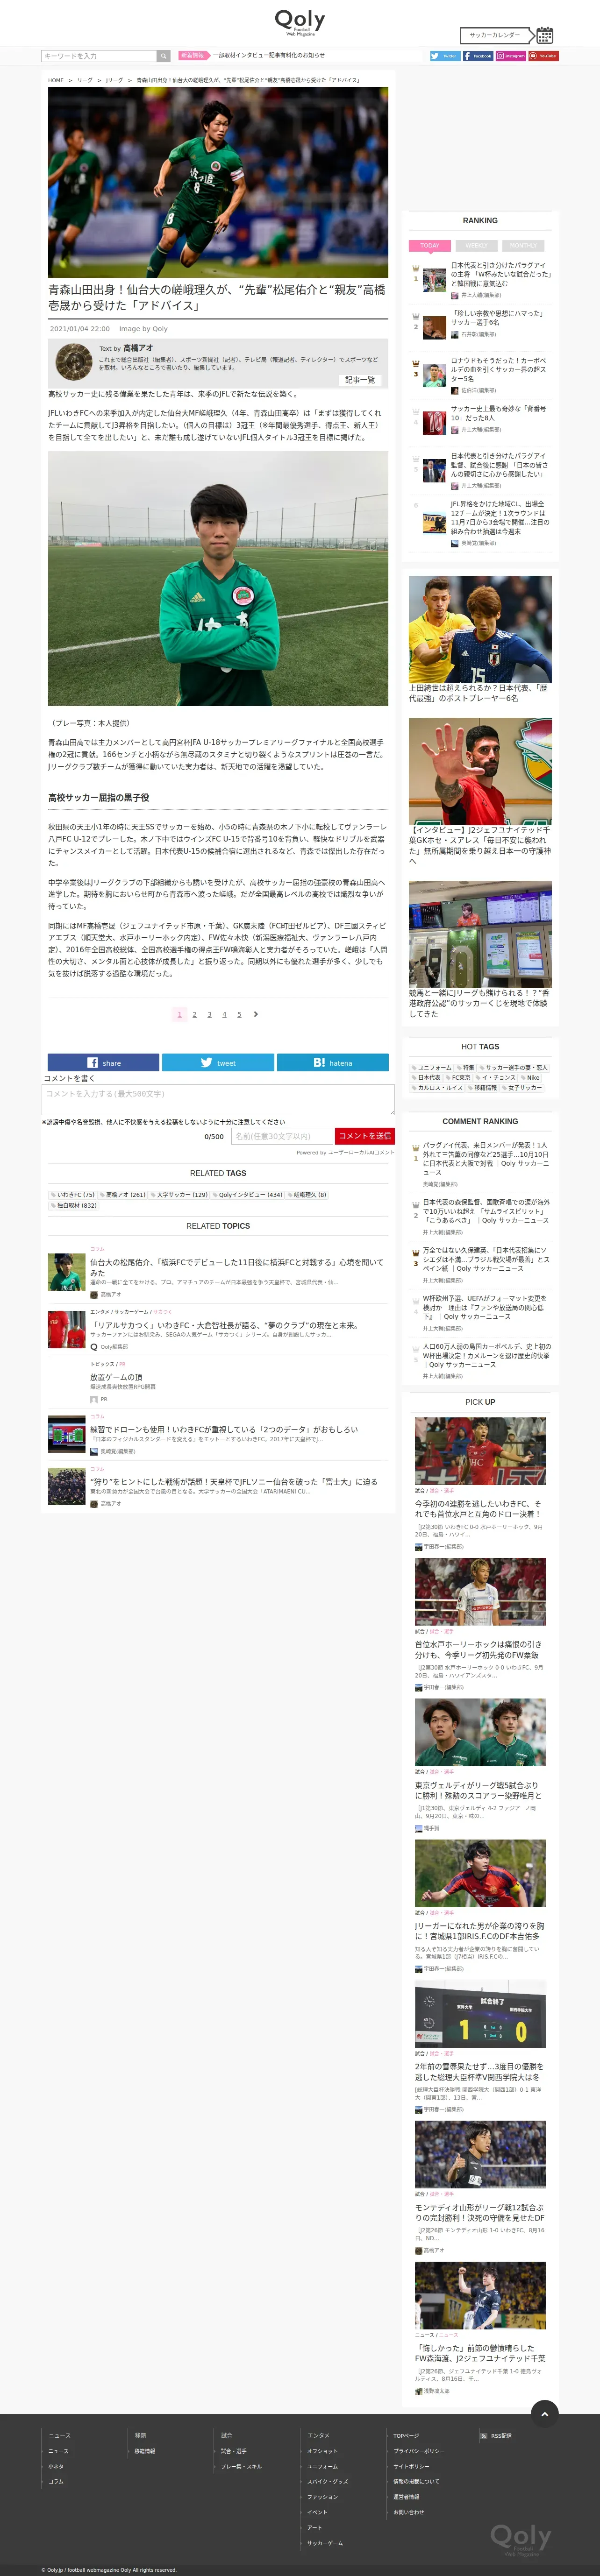
Task: Open JEF United GK interview thumbnail
Action: click(480, 771)
